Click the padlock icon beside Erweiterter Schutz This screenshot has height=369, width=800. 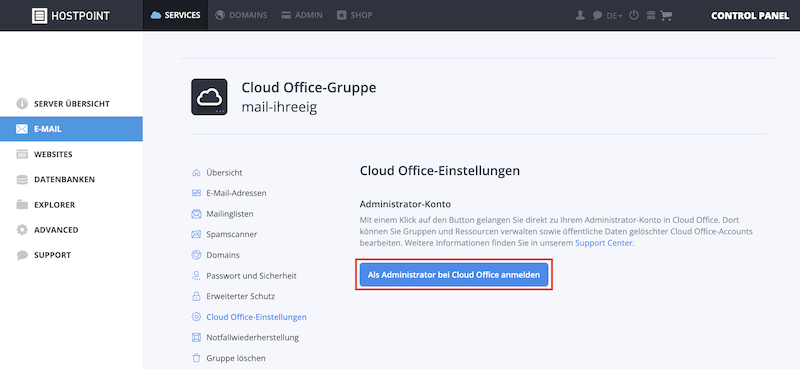click(x=196, y=296)
